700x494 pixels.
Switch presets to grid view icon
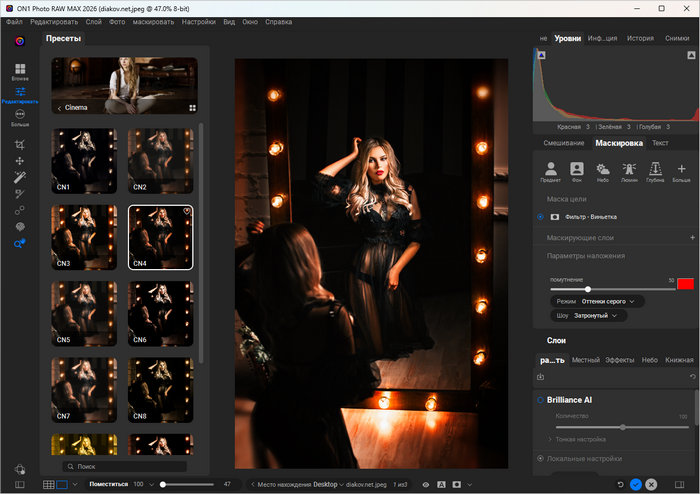[x=192, y=108]
